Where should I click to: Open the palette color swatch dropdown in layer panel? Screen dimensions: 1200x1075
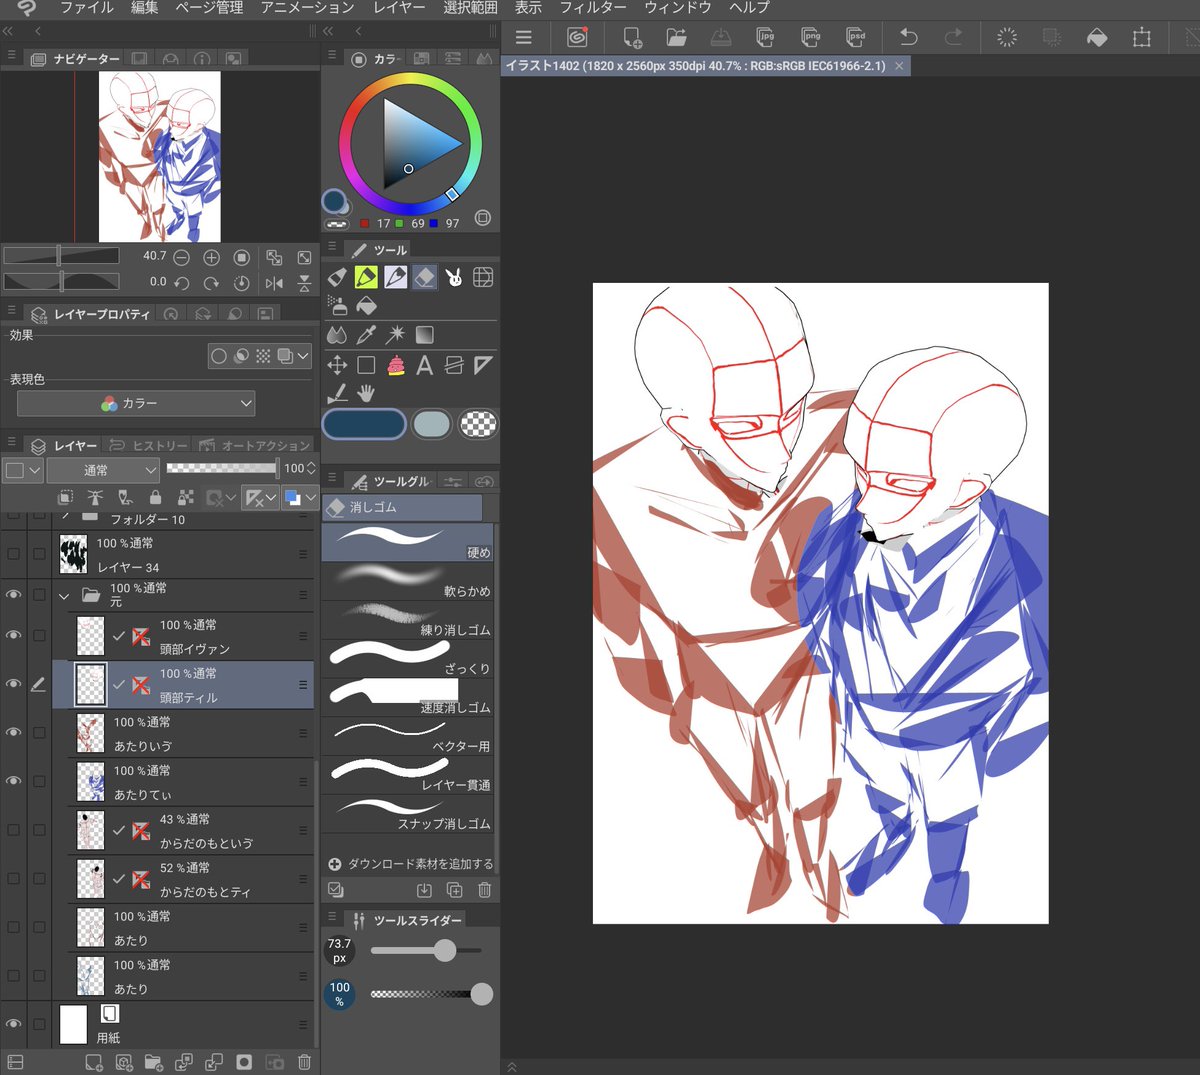tap(22, 469)
